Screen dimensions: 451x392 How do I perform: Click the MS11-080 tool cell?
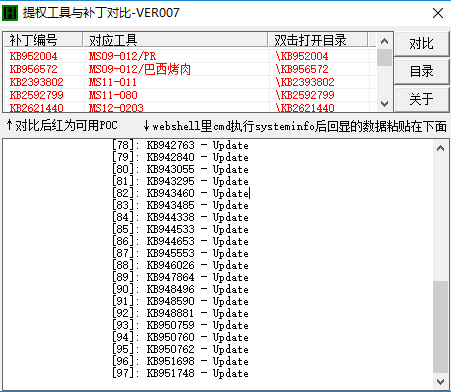point(113,95)
